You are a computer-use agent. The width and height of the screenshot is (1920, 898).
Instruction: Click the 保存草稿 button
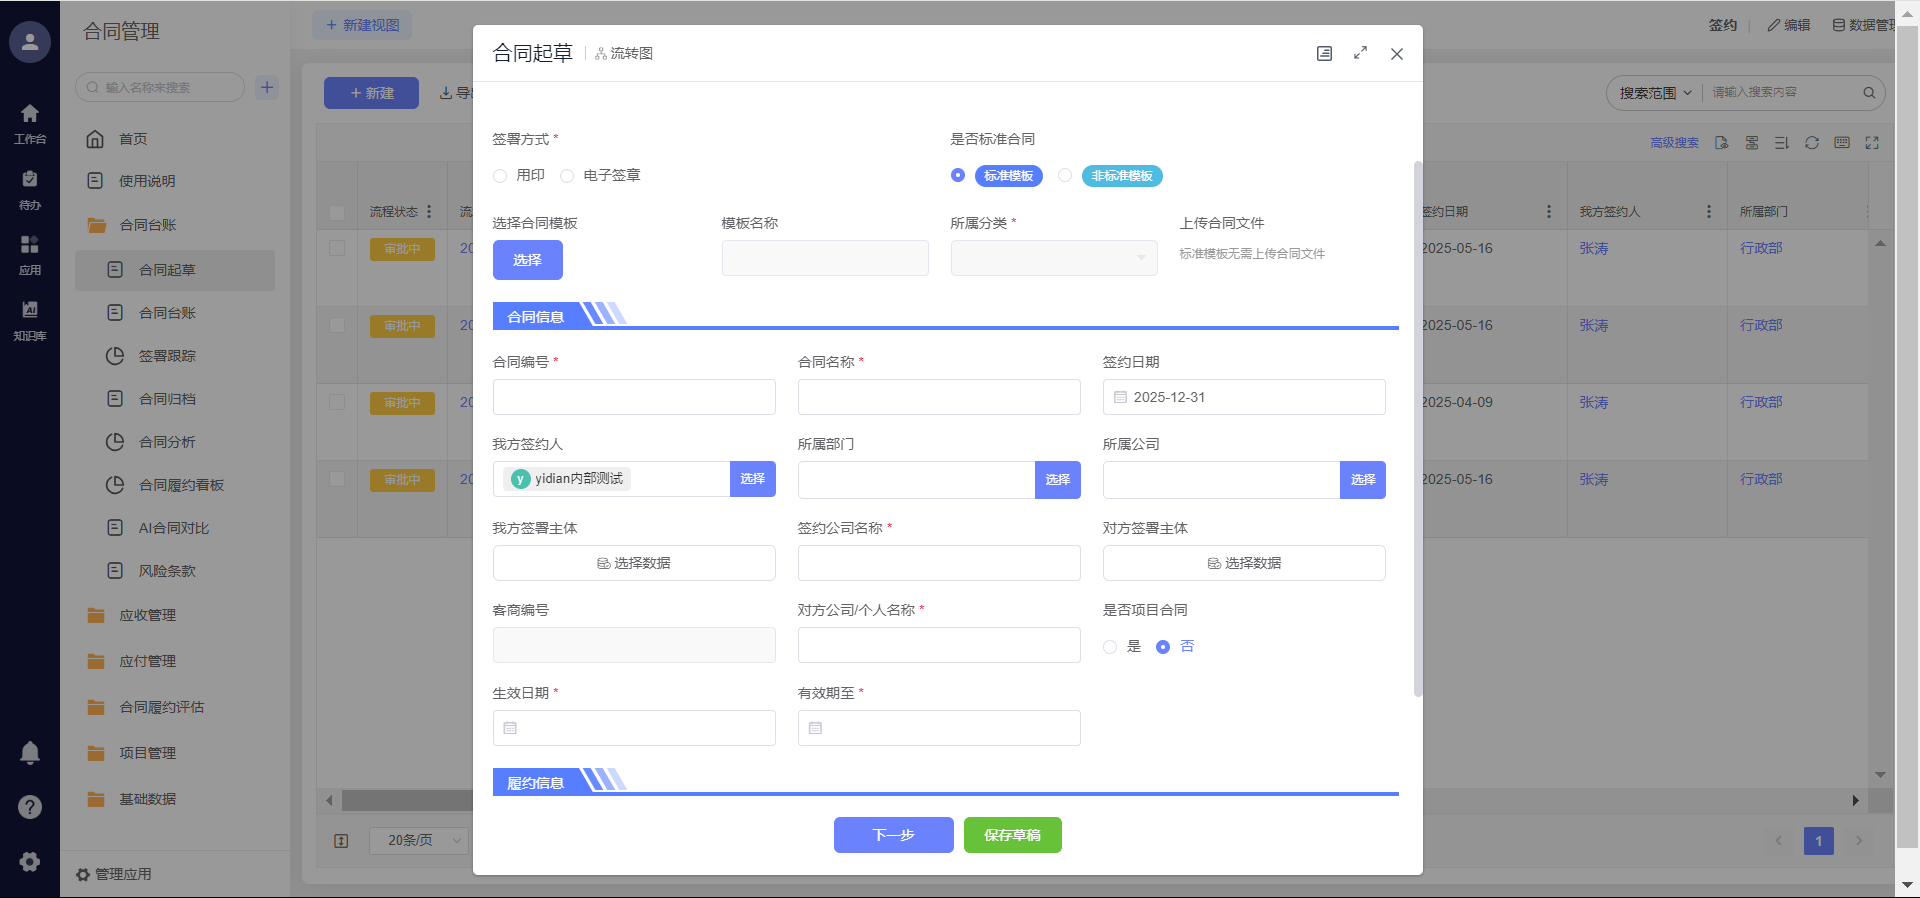click(1012, 835)
